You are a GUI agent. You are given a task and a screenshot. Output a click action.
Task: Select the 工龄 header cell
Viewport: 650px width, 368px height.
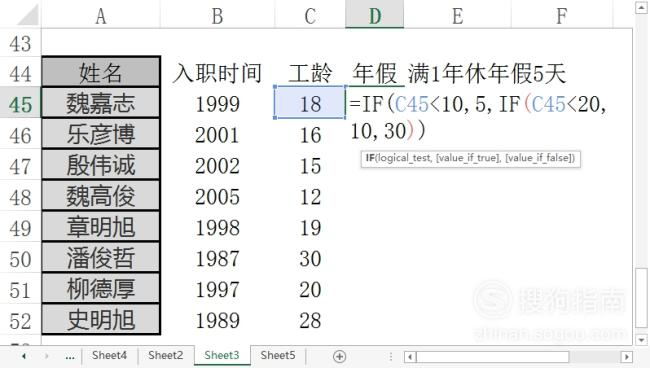310,73
